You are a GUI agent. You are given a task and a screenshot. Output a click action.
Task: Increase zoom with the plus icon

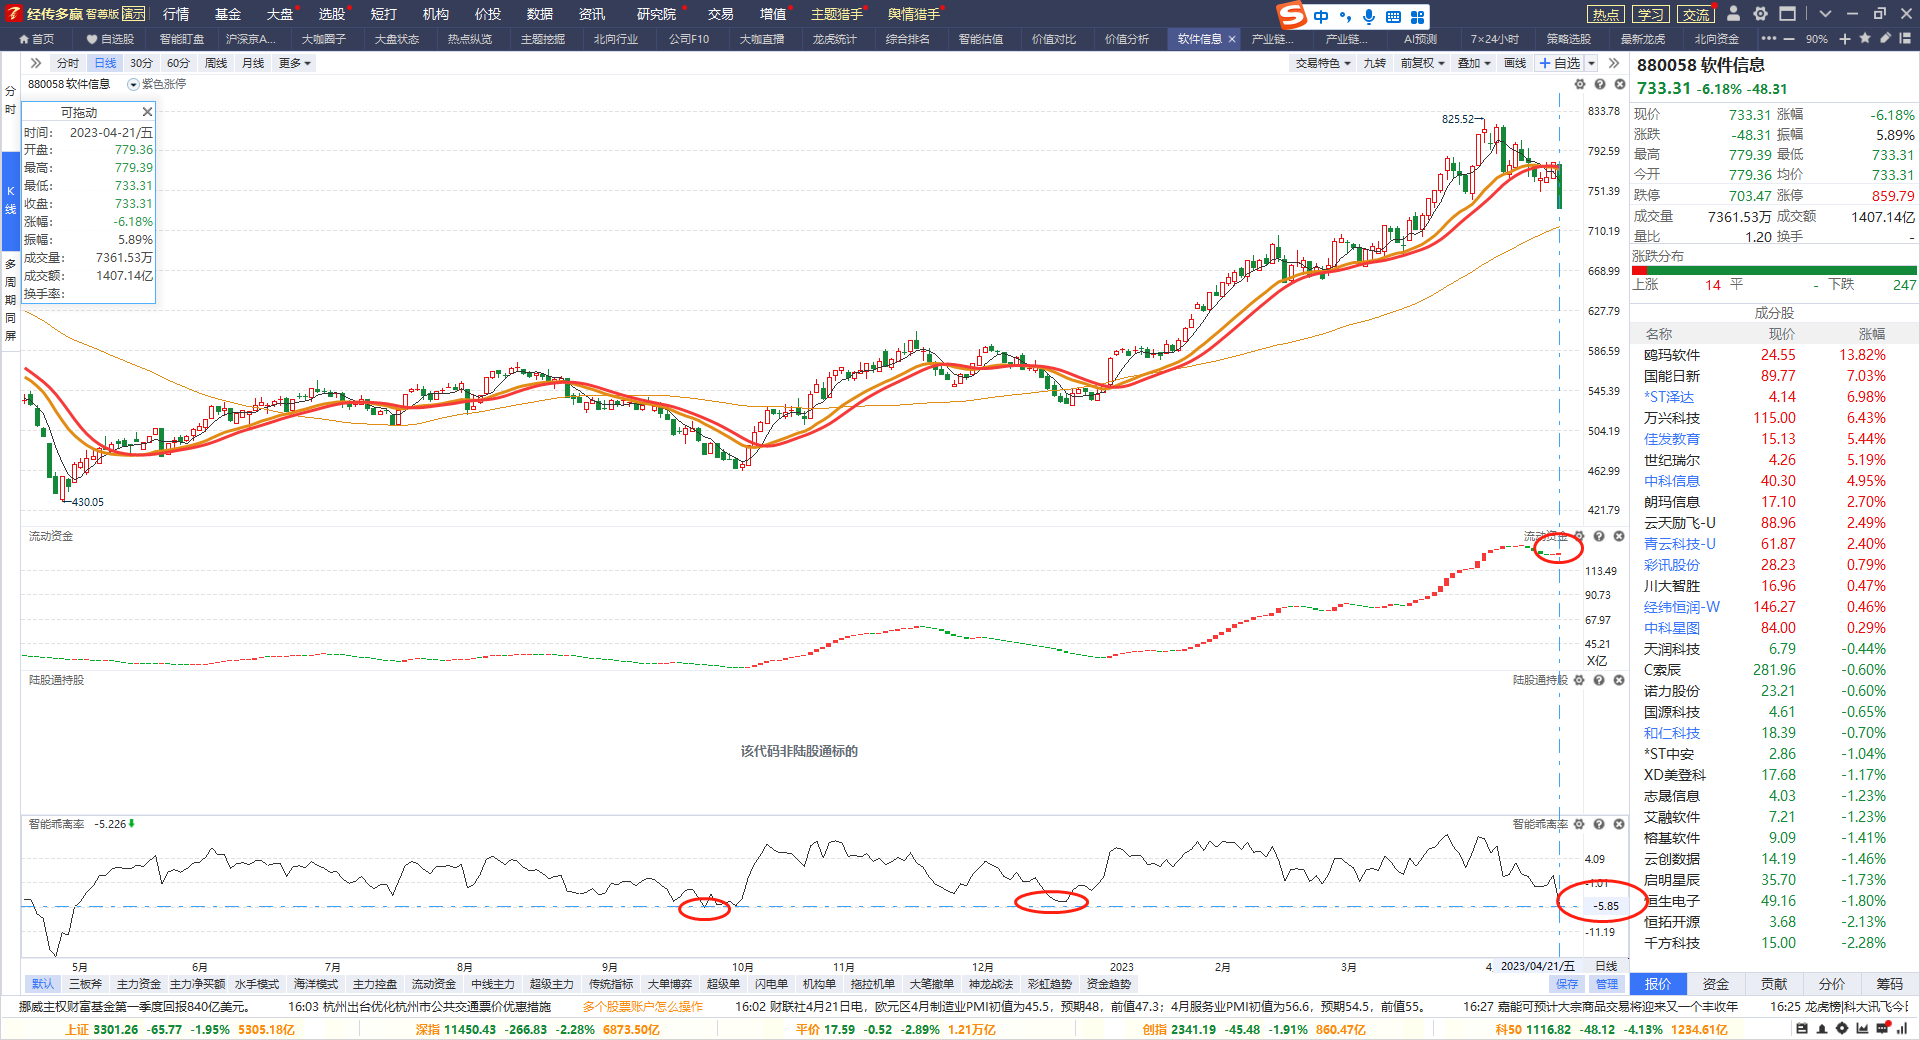[x=1845, y=39]
